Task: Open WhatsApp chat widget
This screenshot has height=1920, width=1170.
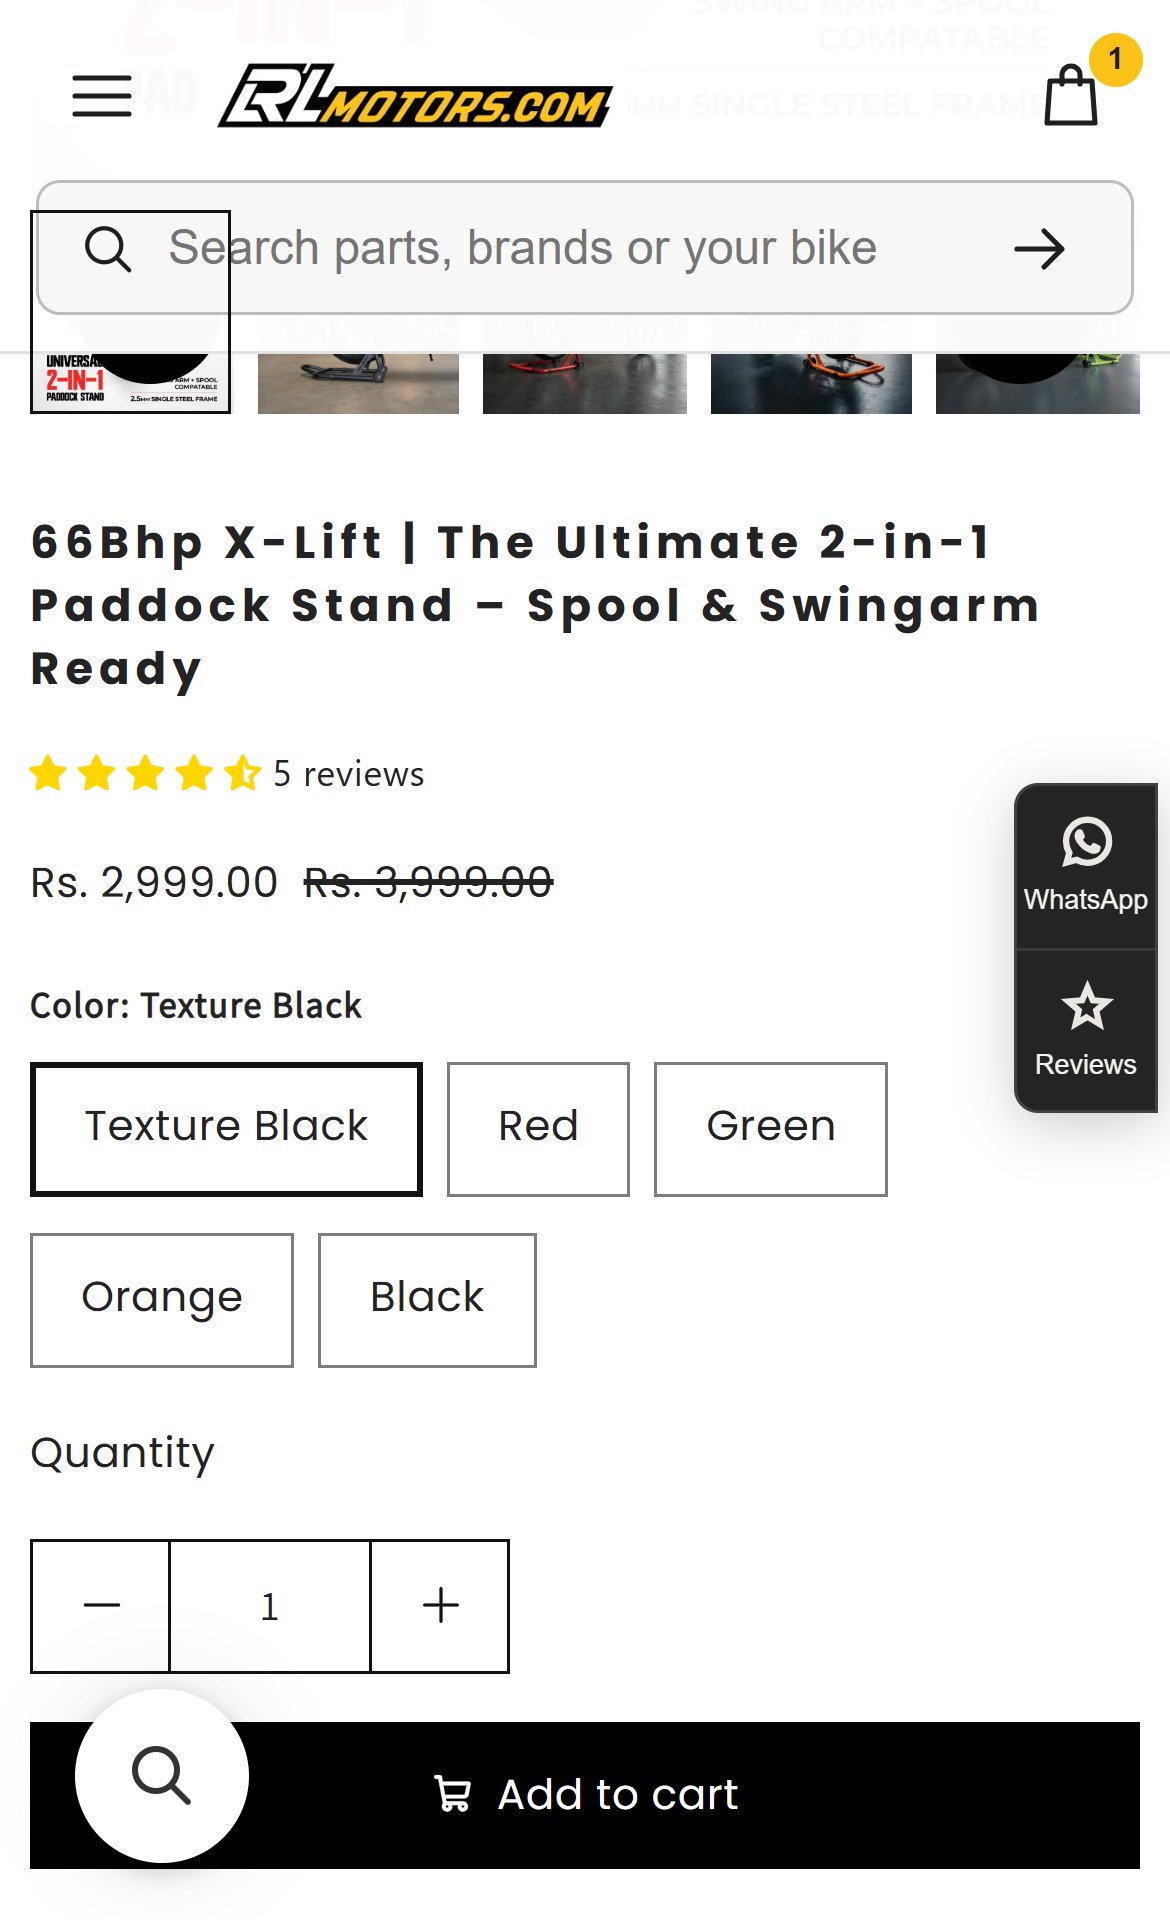Action: pyautogui.click(x=1086, y=866)
